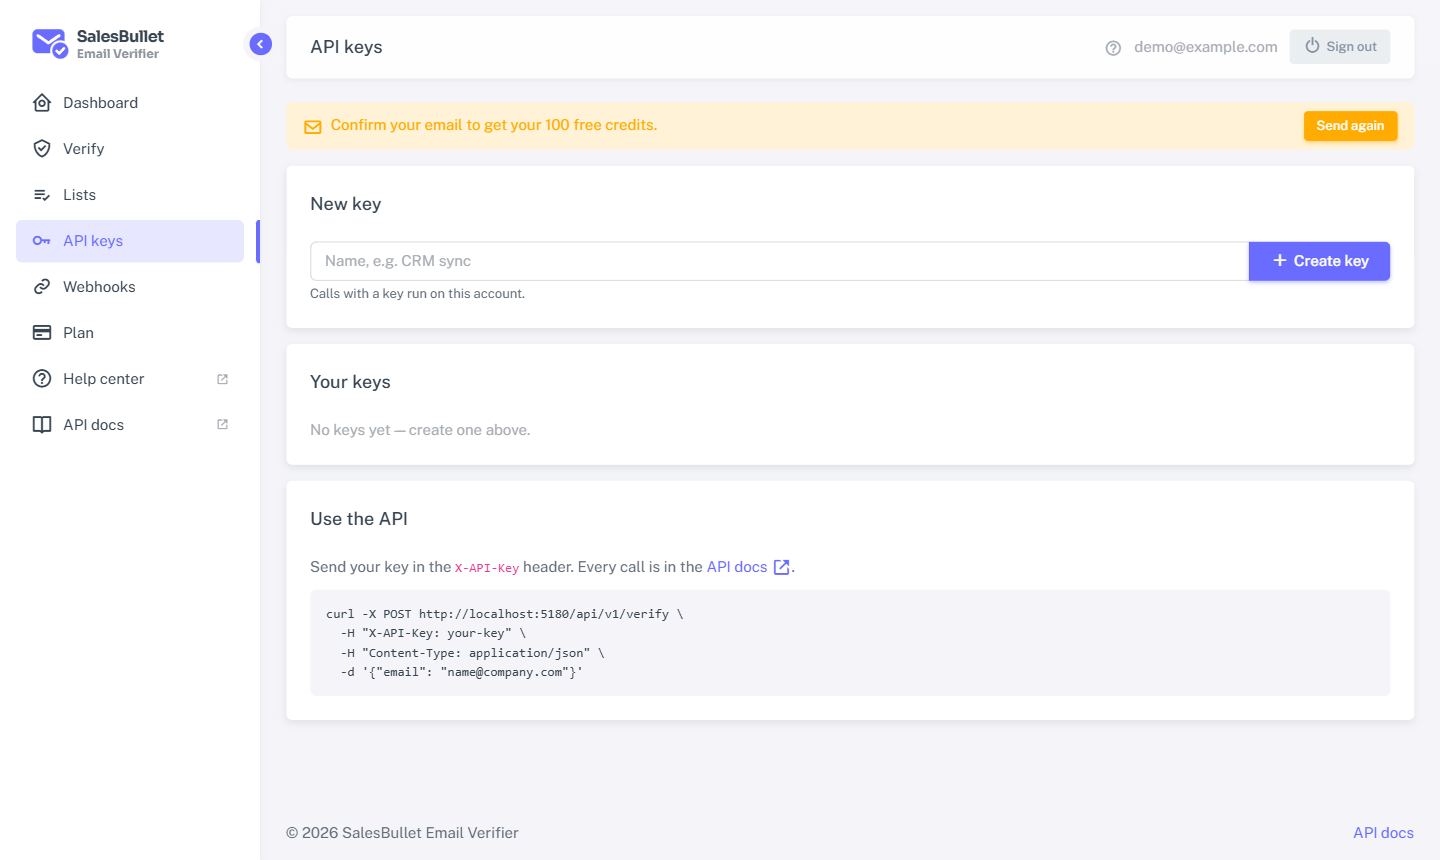Image resolution: width=1440 pixels, height=860 pixels.
Task: Follow the footer API docs link
Action: [x=1383, y=833]
